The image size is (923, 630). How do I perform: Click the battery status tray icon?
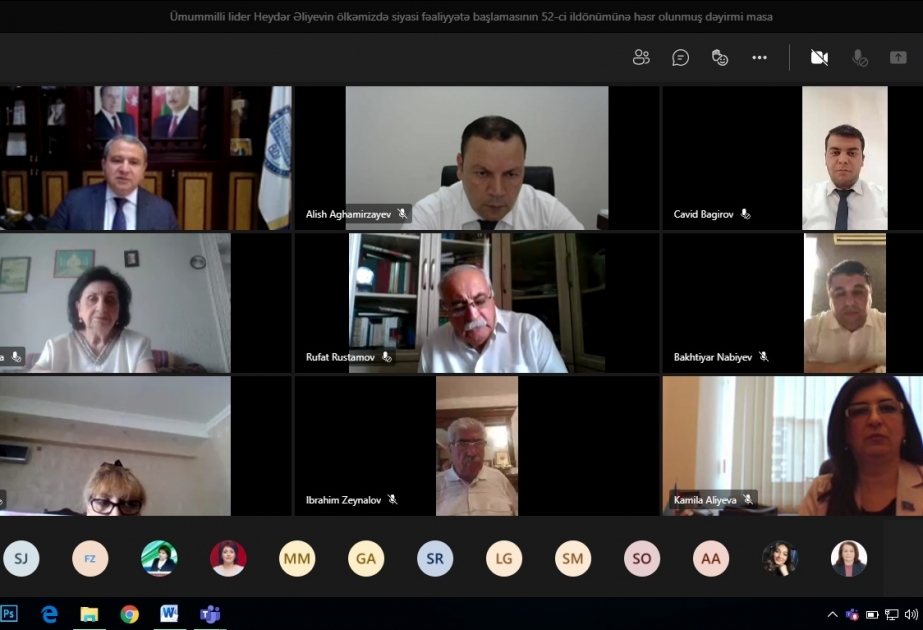click(872, 615)
